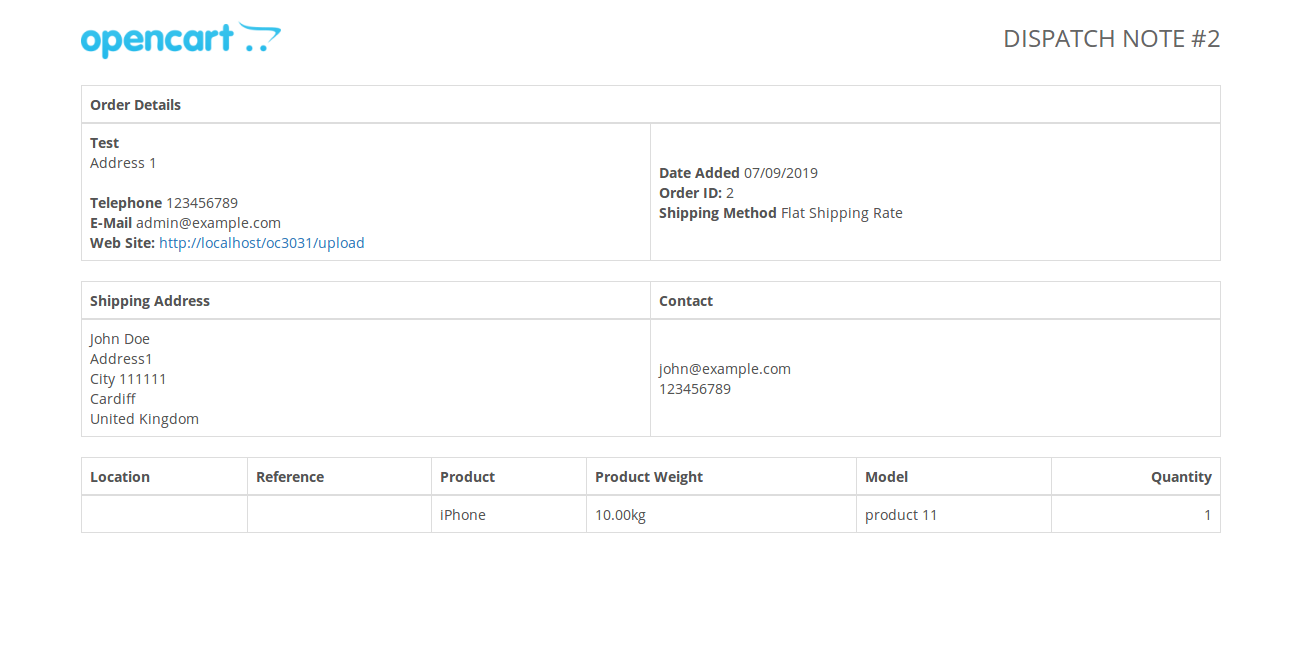This screenshot has width=1291, height=660.
Task: Select the iPhone product cell
Action: (509, 515)
